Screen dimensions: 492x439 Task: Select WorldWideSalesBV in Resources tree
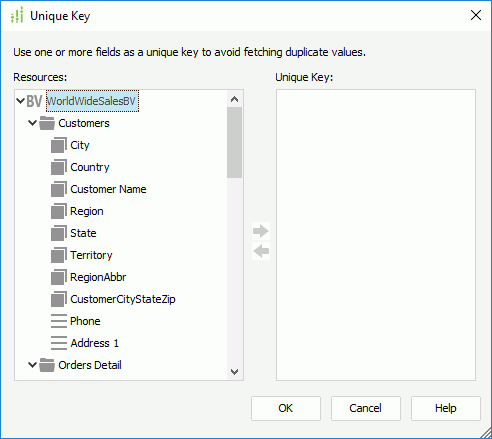[x=92, y=101]
